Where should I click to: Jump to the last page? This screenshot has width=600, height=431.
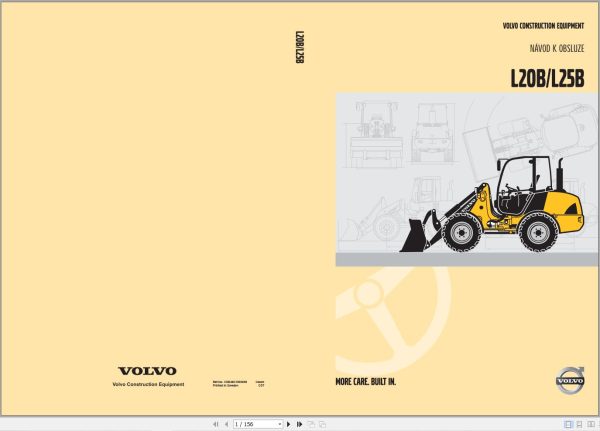(300, 424)
